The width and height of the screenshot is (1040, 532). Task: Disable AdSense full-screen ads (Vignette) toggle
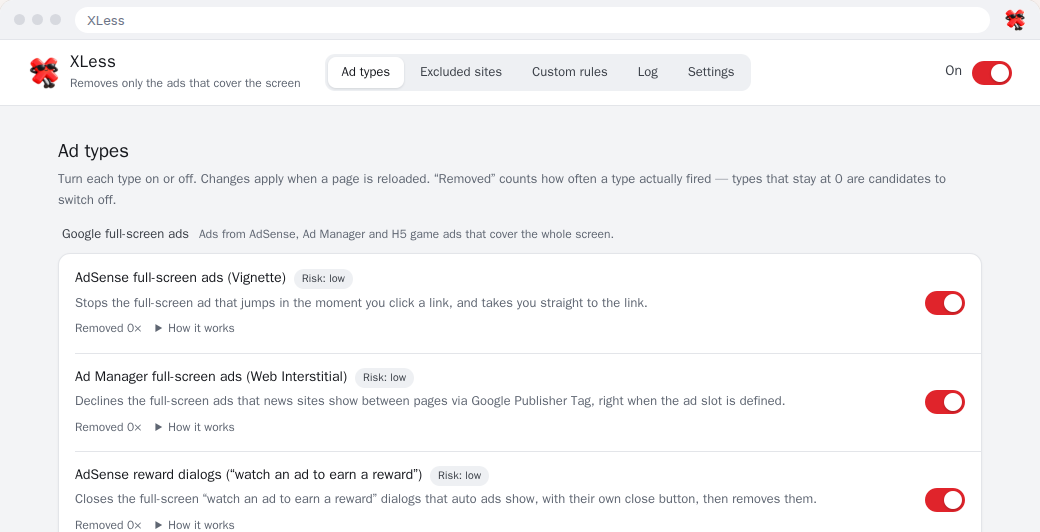pyautogui.click(x=944, y=303)
